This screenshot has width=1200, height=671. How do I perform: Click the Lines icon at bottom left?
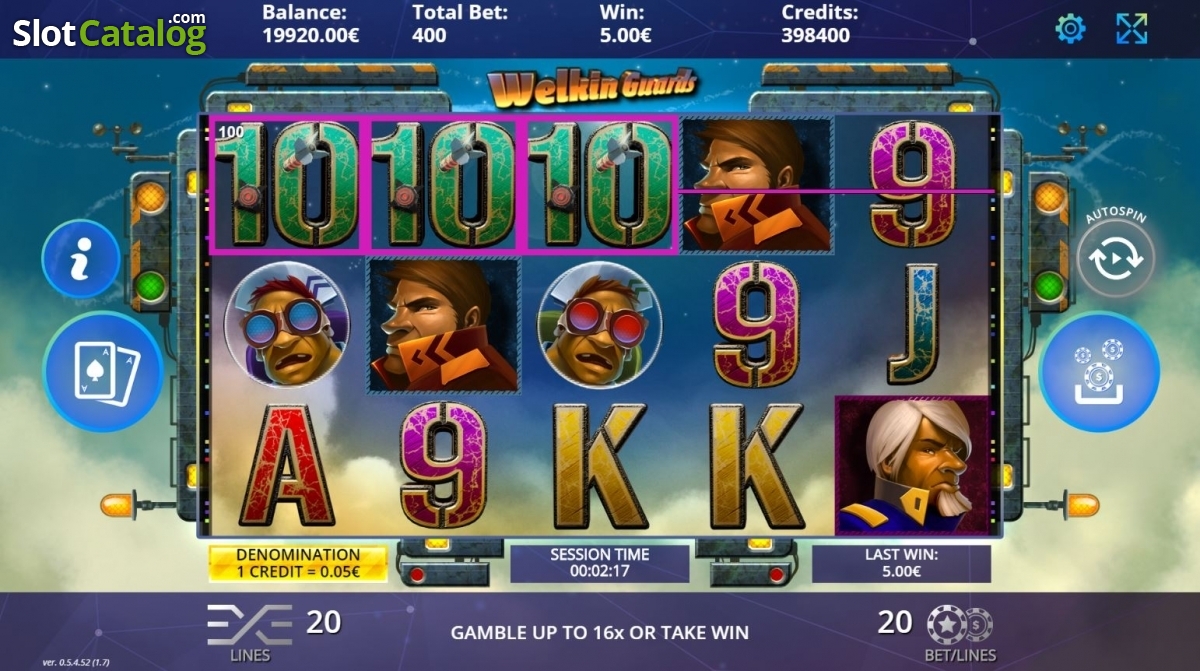[x=249, y=625]
